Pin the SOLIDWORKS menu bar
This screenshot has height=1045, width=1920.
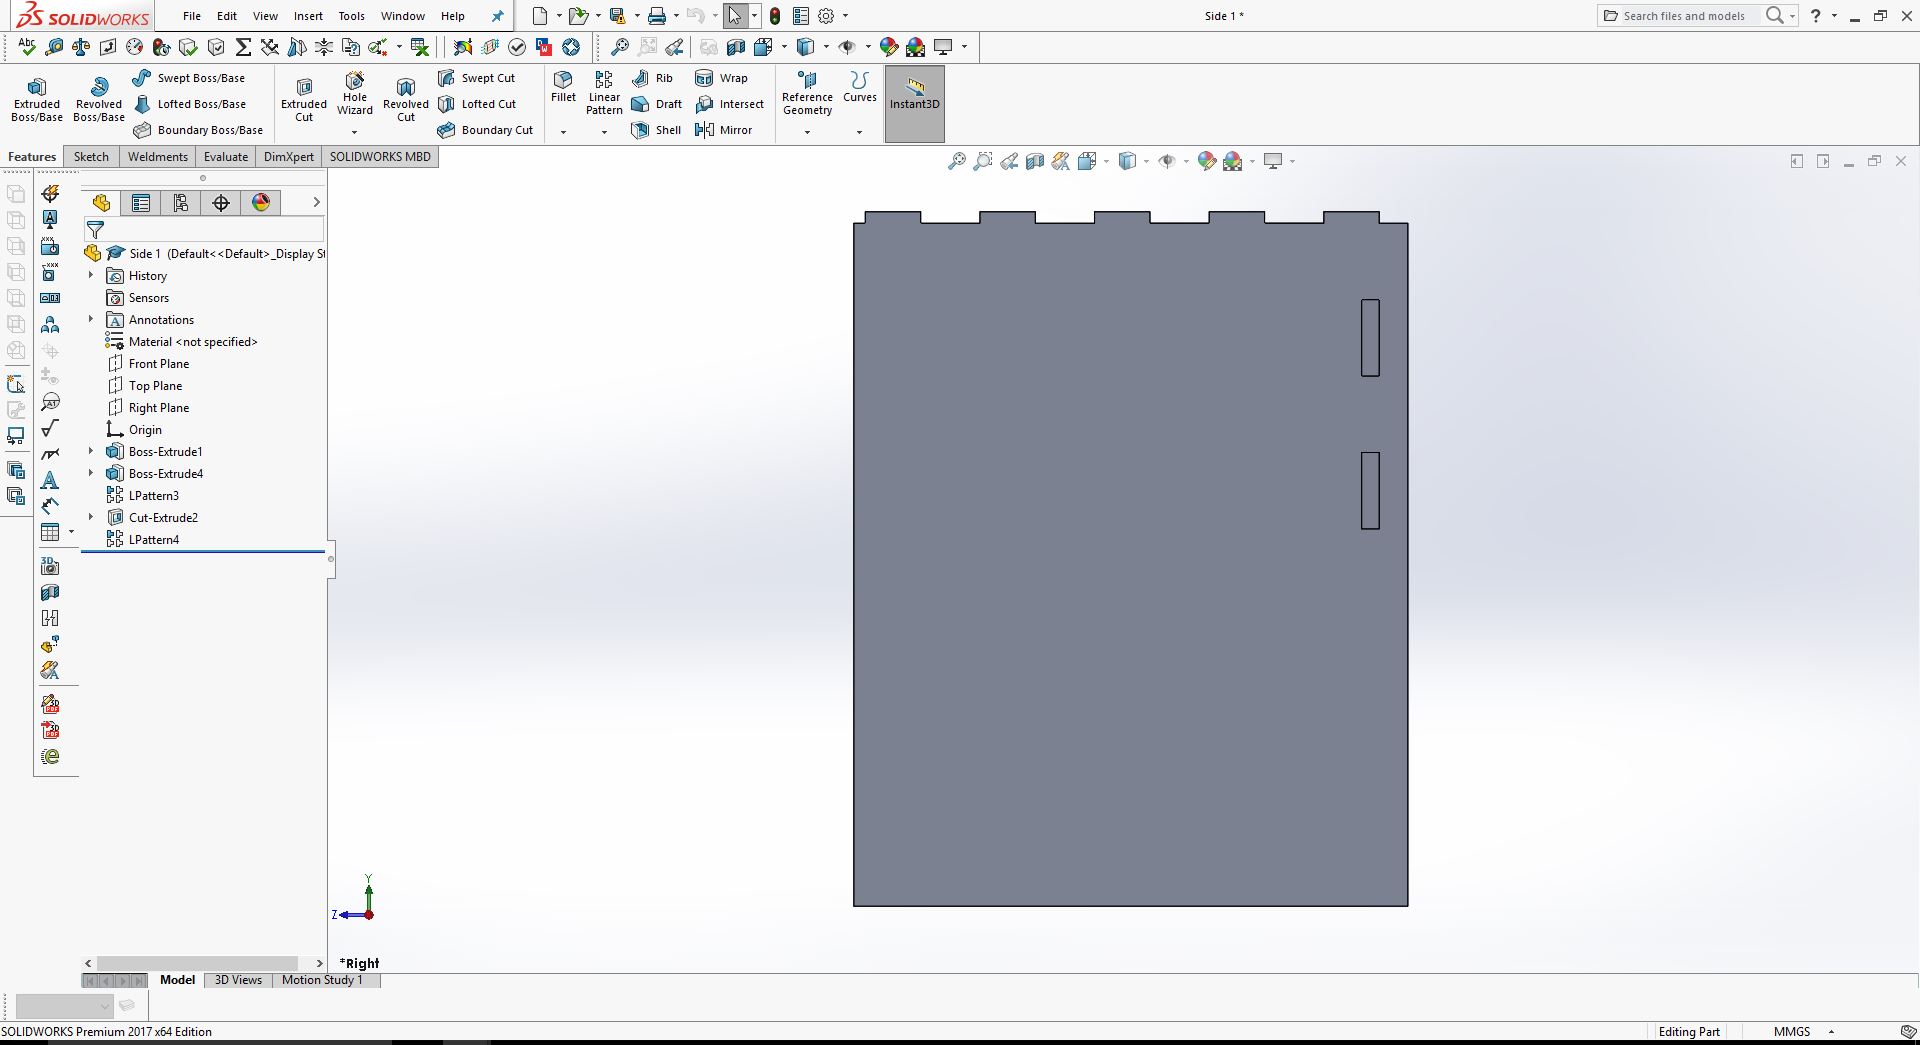pyautogui.click(x=498, y=16)
